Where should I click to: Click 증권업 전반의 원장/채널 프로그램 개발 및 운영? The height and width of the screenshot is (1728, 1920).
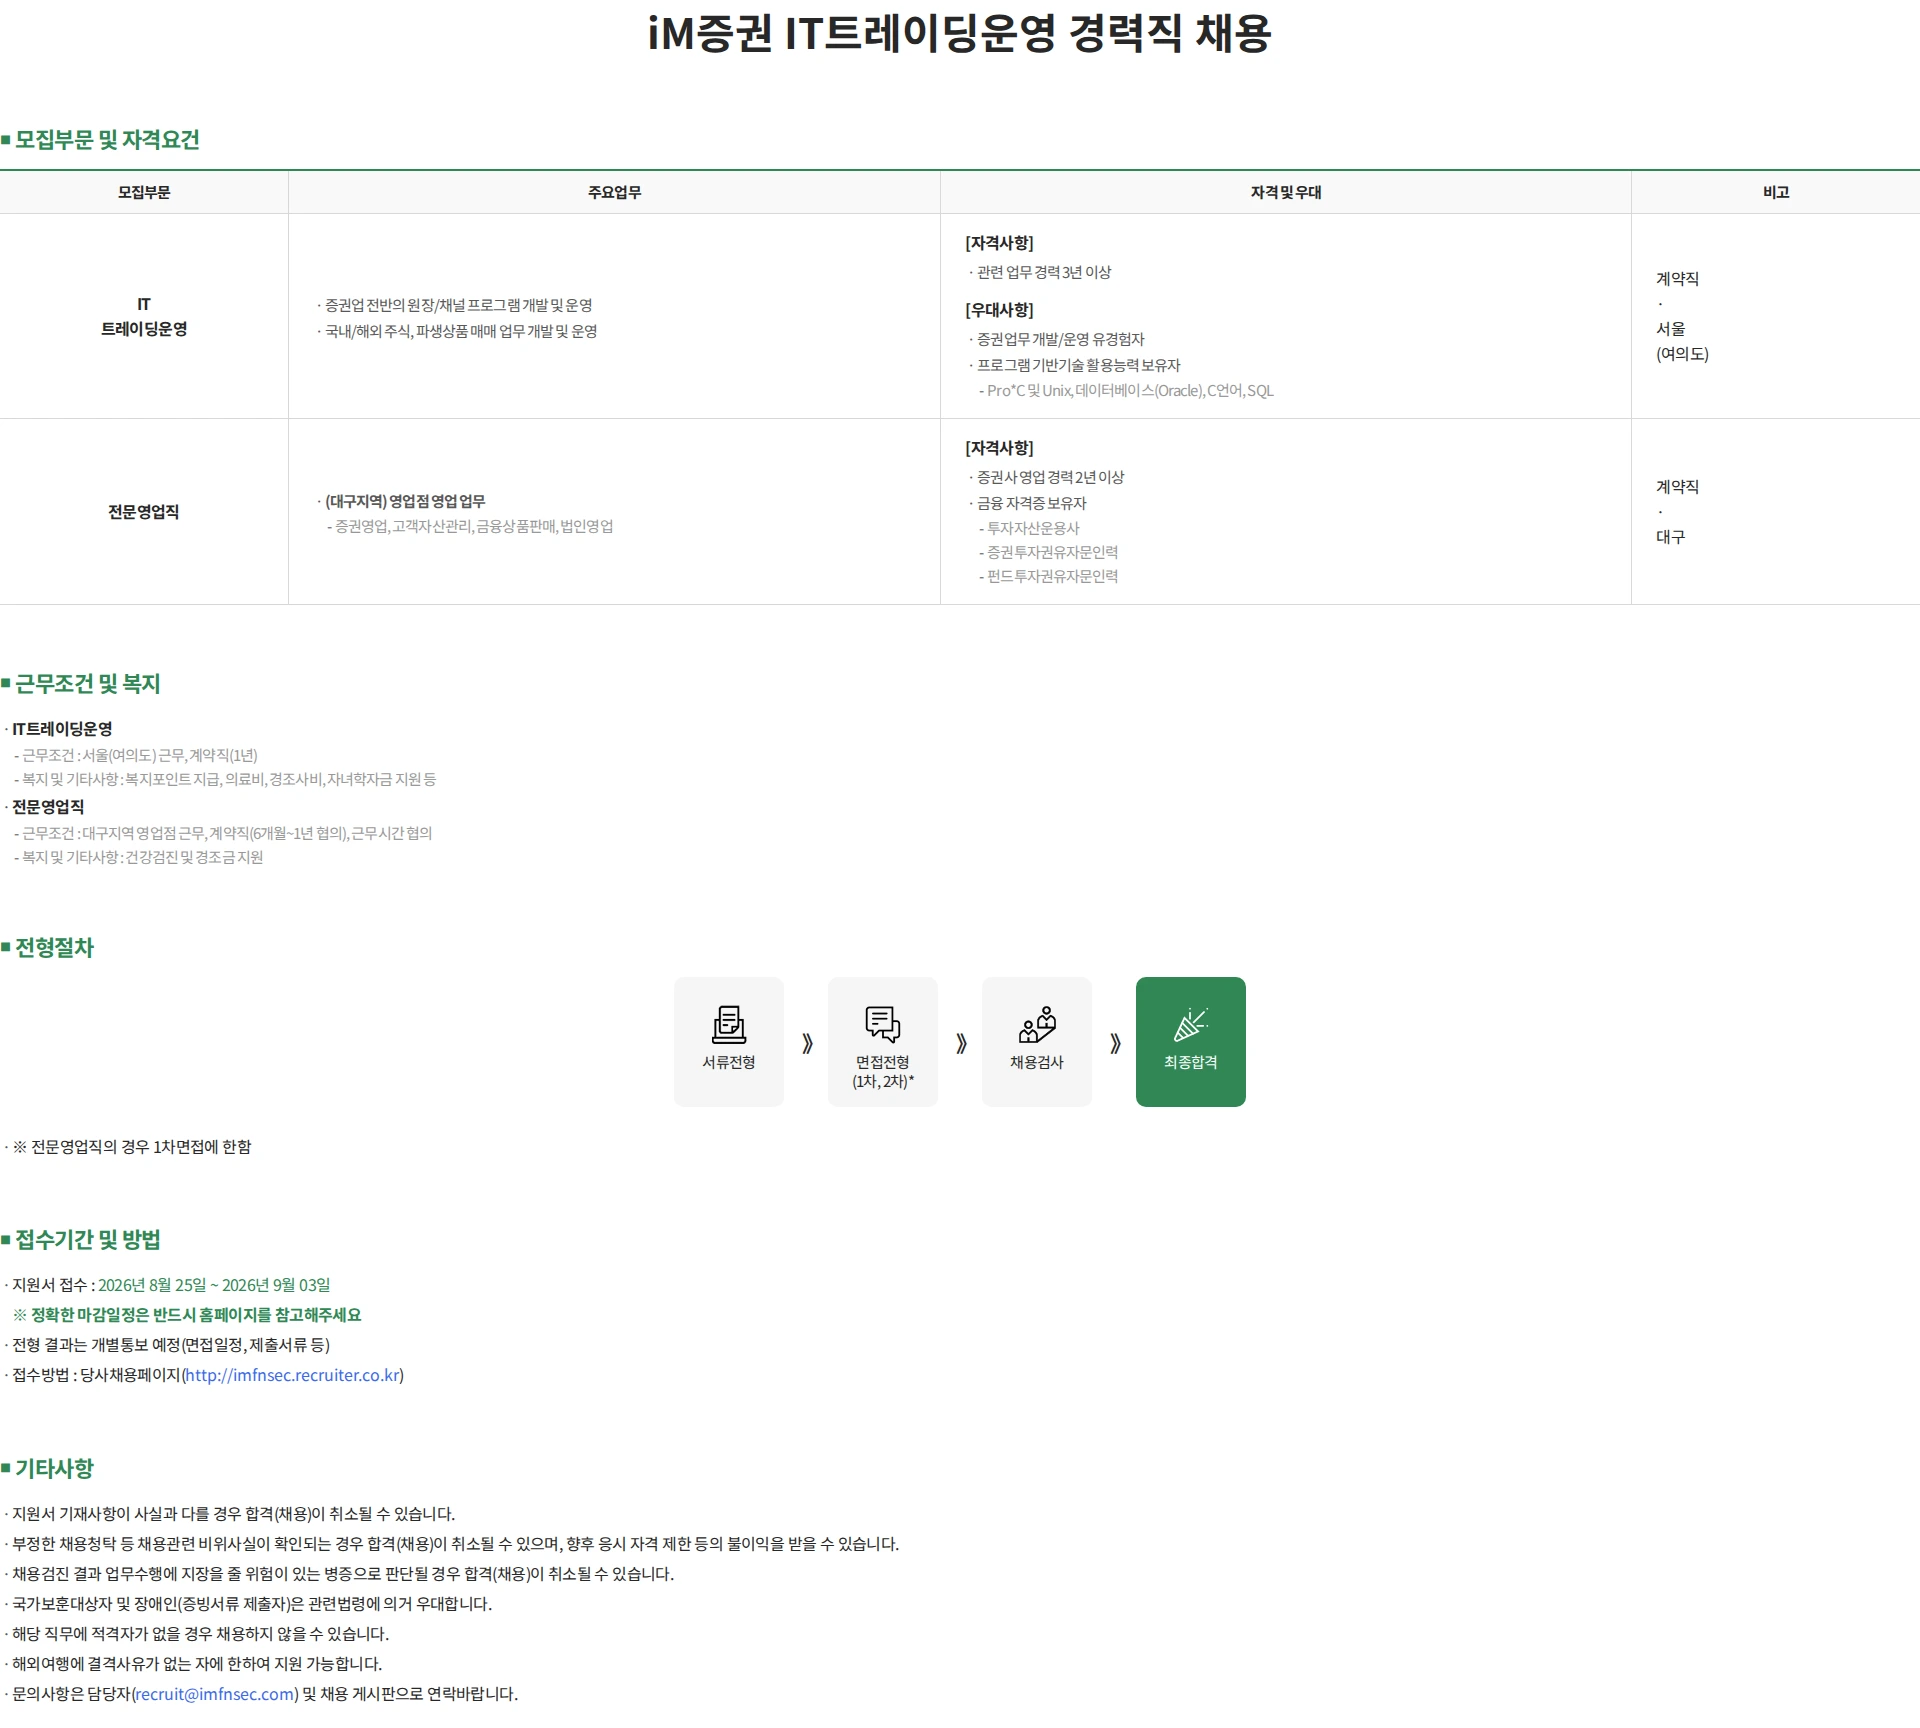458,305
